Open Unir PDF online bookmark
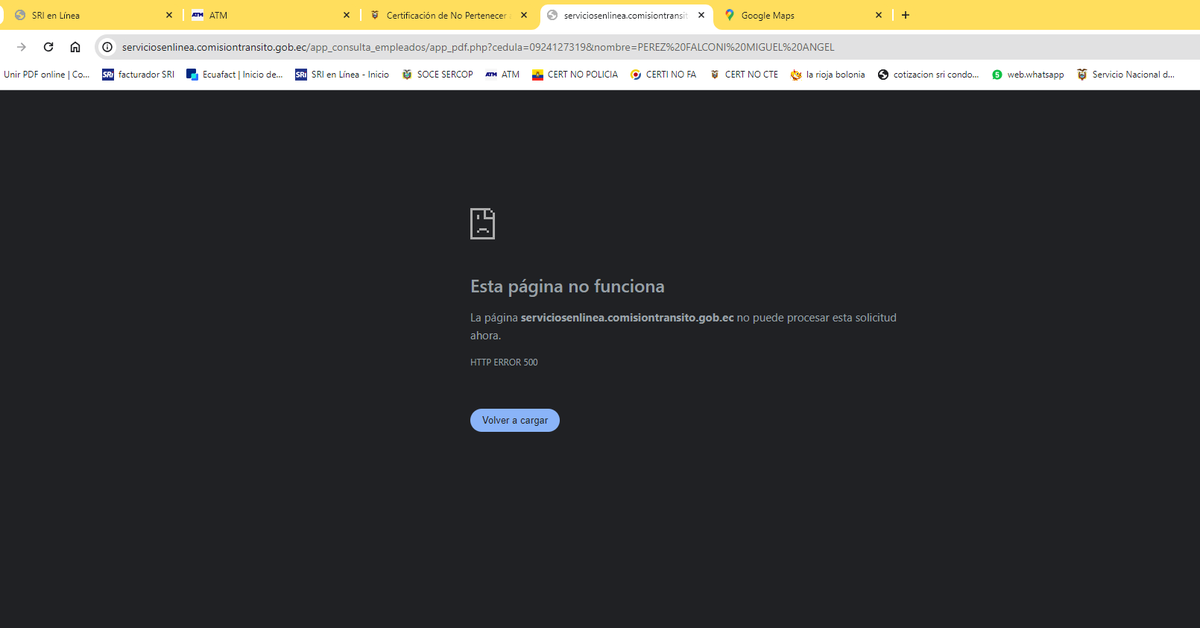This screenshot has width=1200, height=628. point(46,74)
